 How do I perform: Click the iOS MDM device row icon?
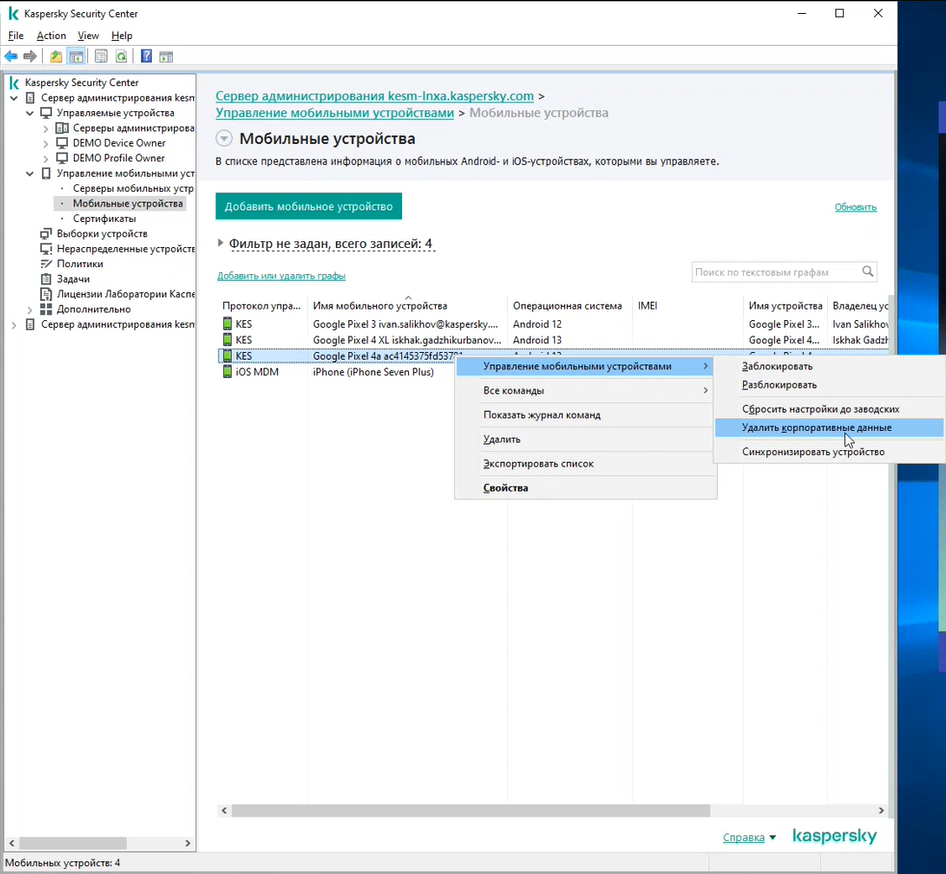tap(227, 372)
